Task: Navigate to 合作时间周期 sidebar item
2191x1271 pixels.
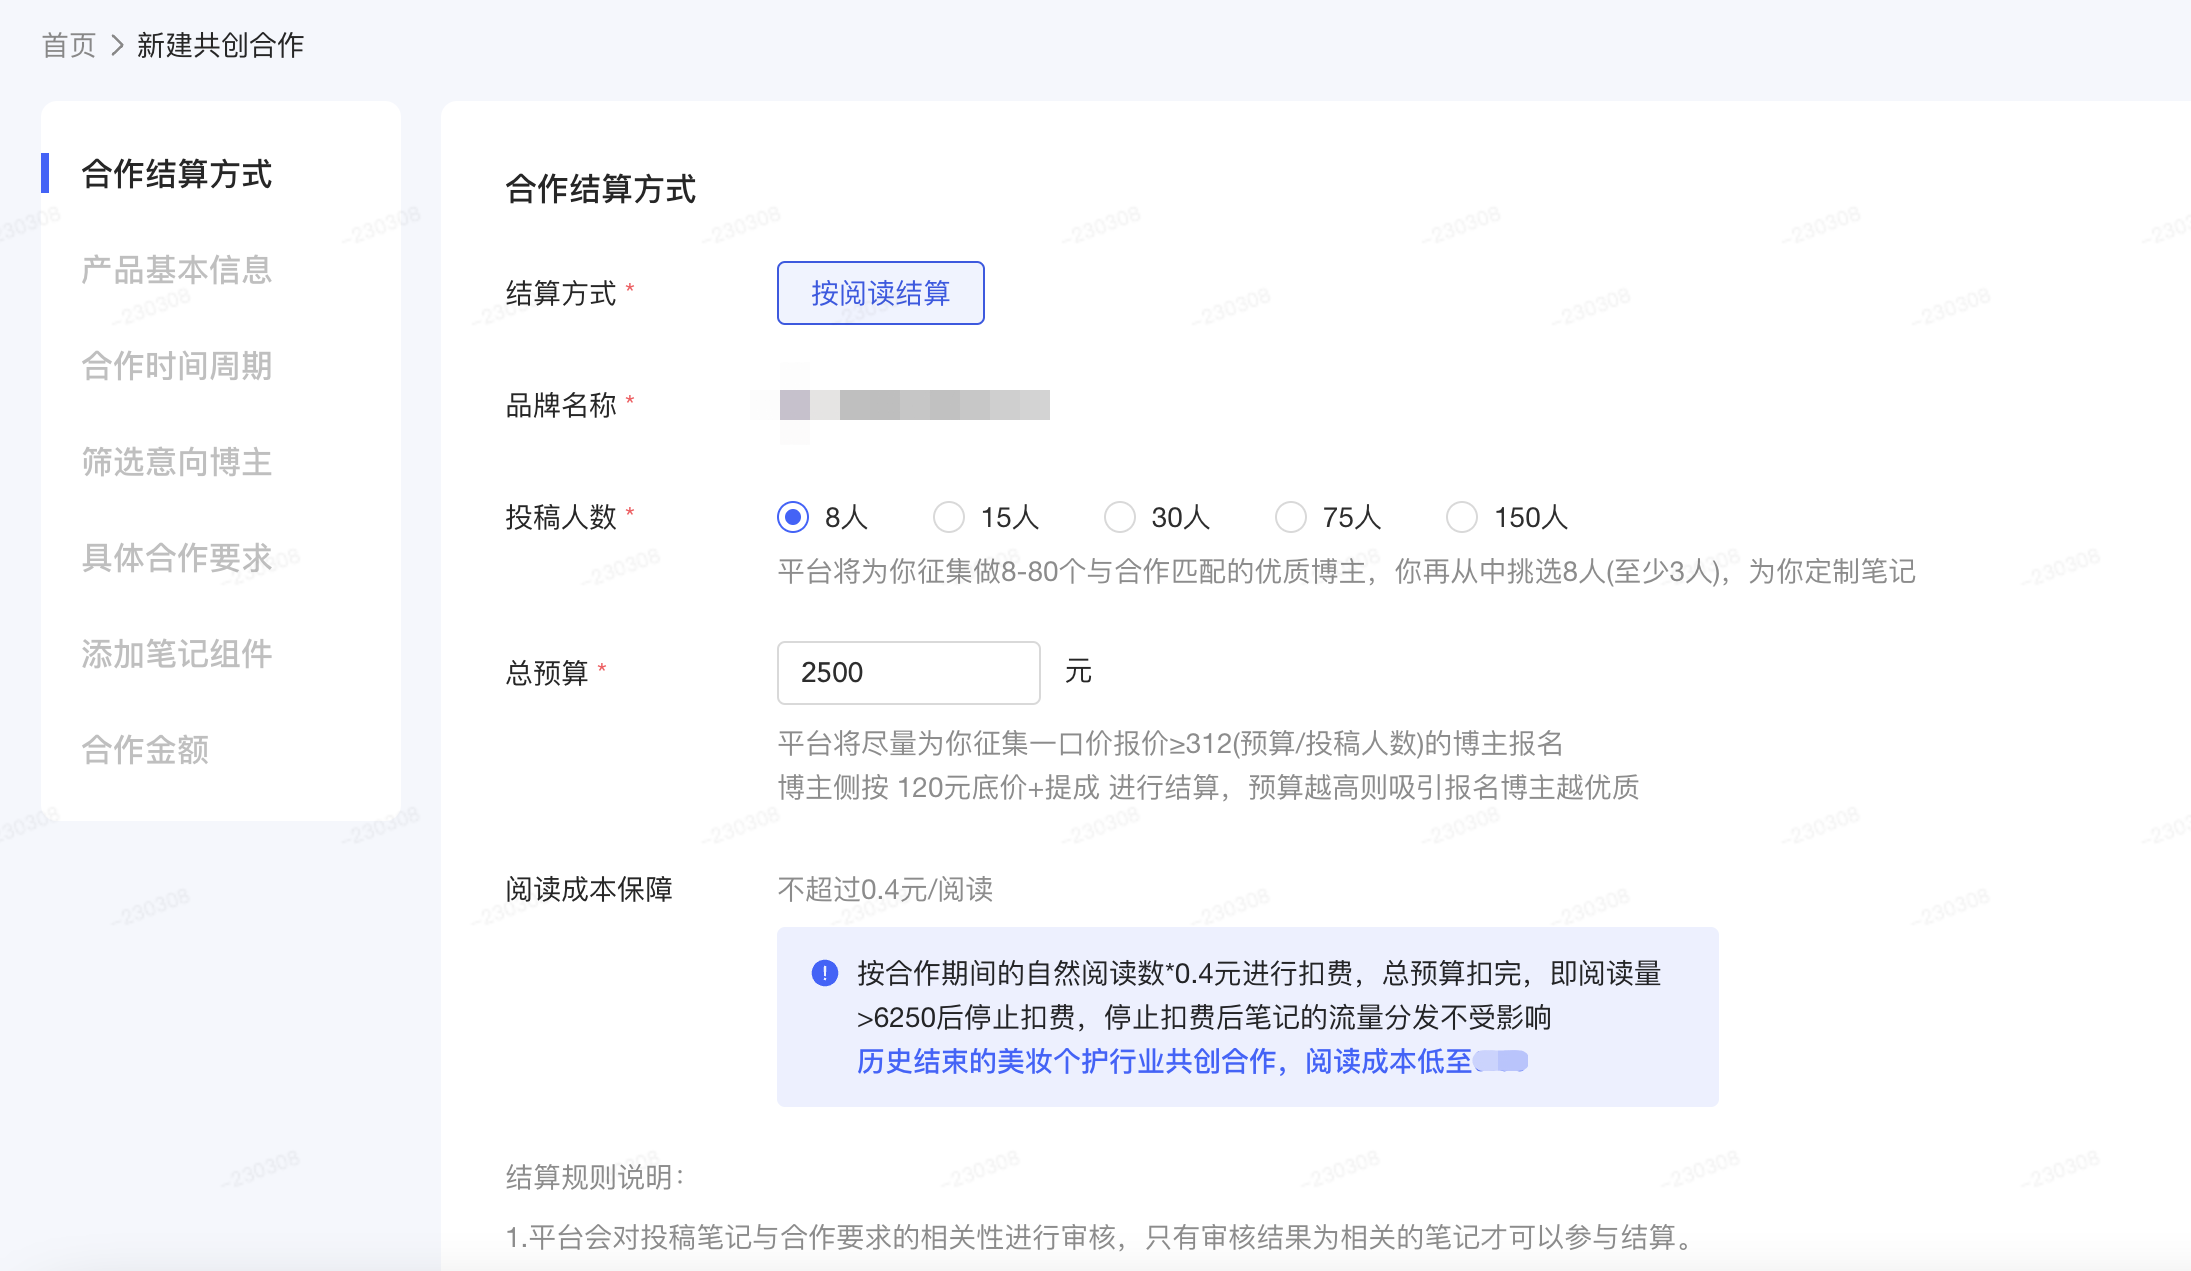Action: coord(177,366)
